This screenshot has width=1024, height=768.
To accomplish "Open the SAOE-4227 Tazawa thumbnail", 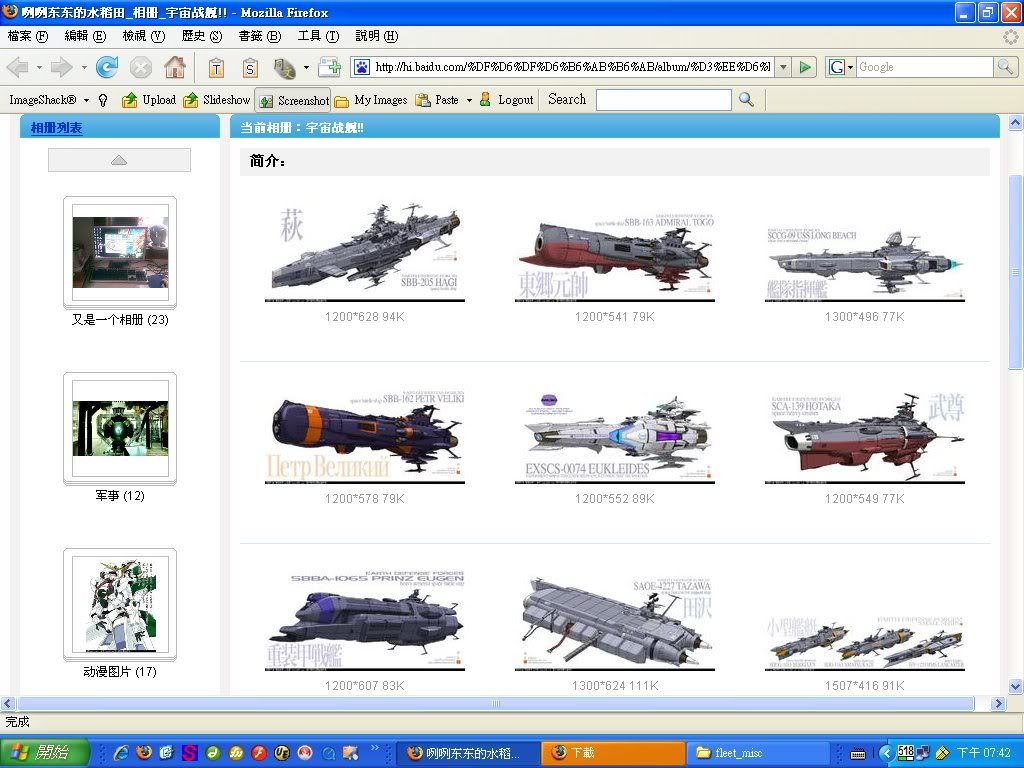I will (x=615, y=623).
